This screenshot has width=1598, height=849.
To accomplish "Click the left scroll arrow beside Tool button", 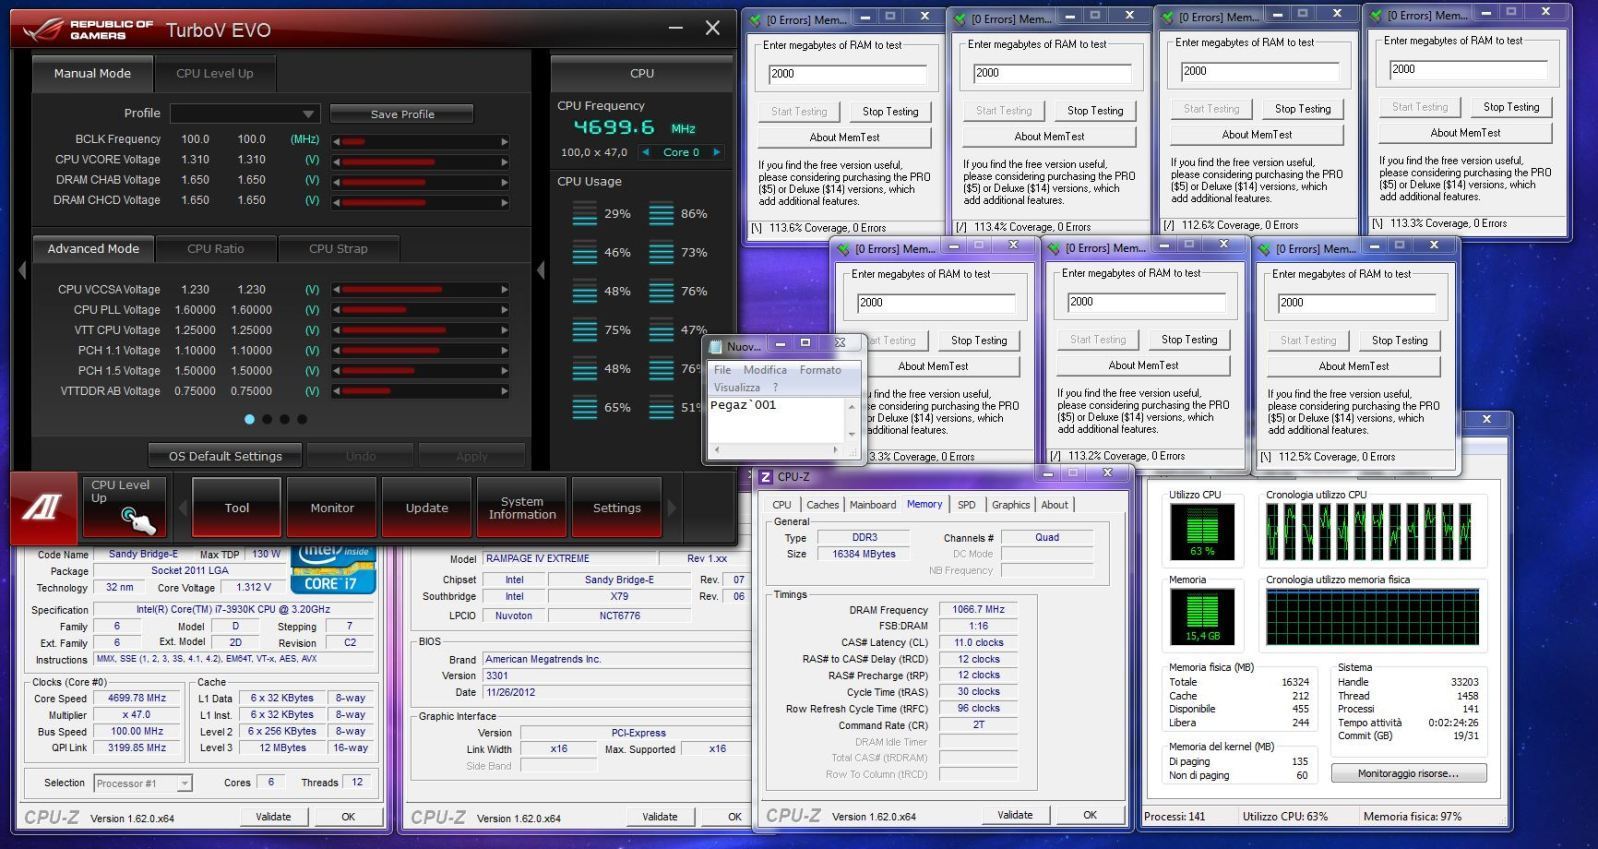I will 183,508.
